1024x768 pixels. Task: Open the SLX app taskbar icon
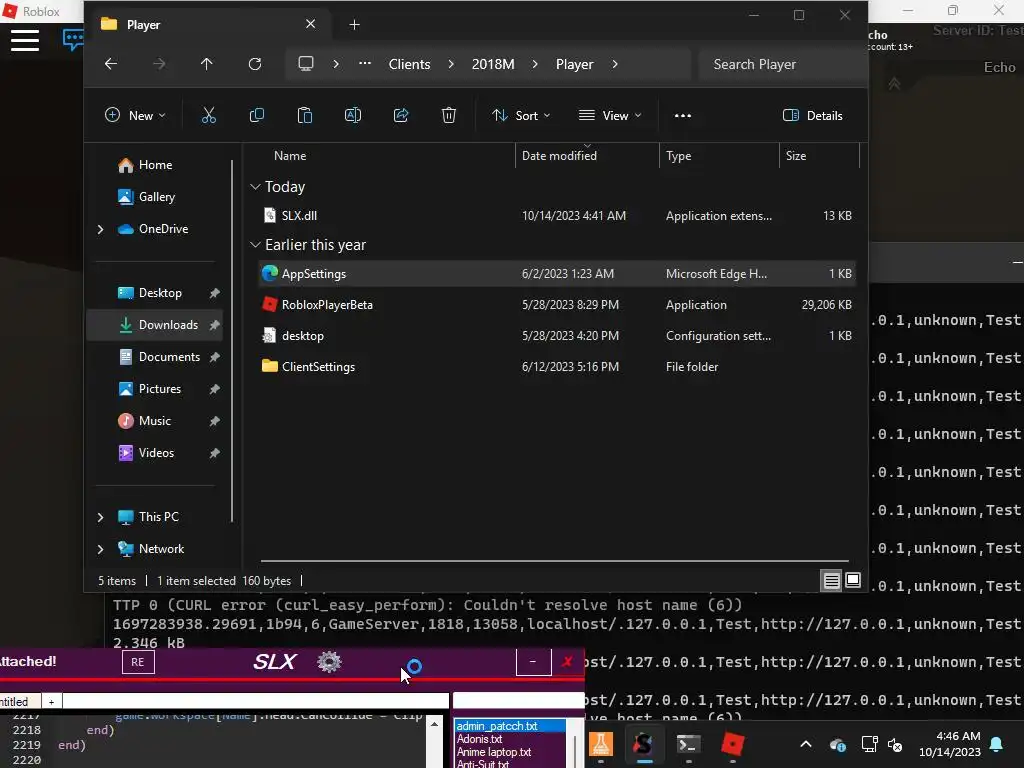(644, 744)
